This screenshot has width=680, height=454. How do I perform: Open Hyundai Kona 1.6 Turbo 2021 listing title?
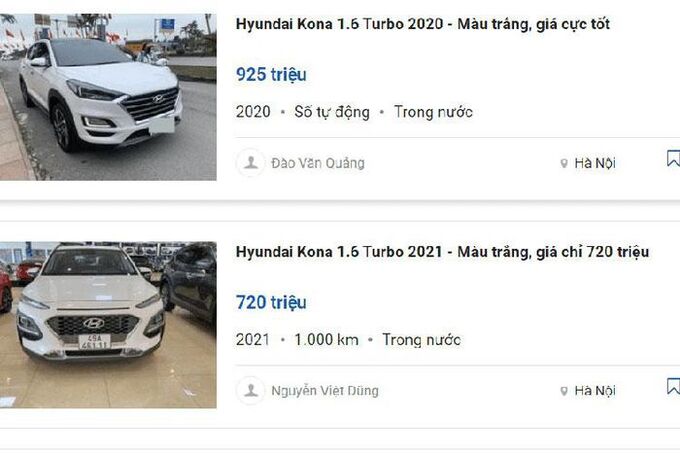(442, 251)
